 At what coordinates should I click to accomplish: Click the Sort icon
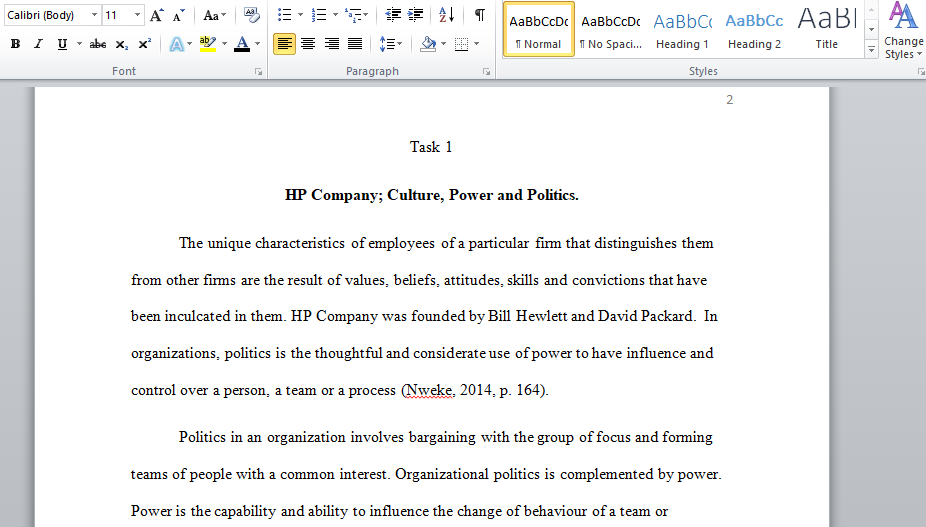[447, 15]
